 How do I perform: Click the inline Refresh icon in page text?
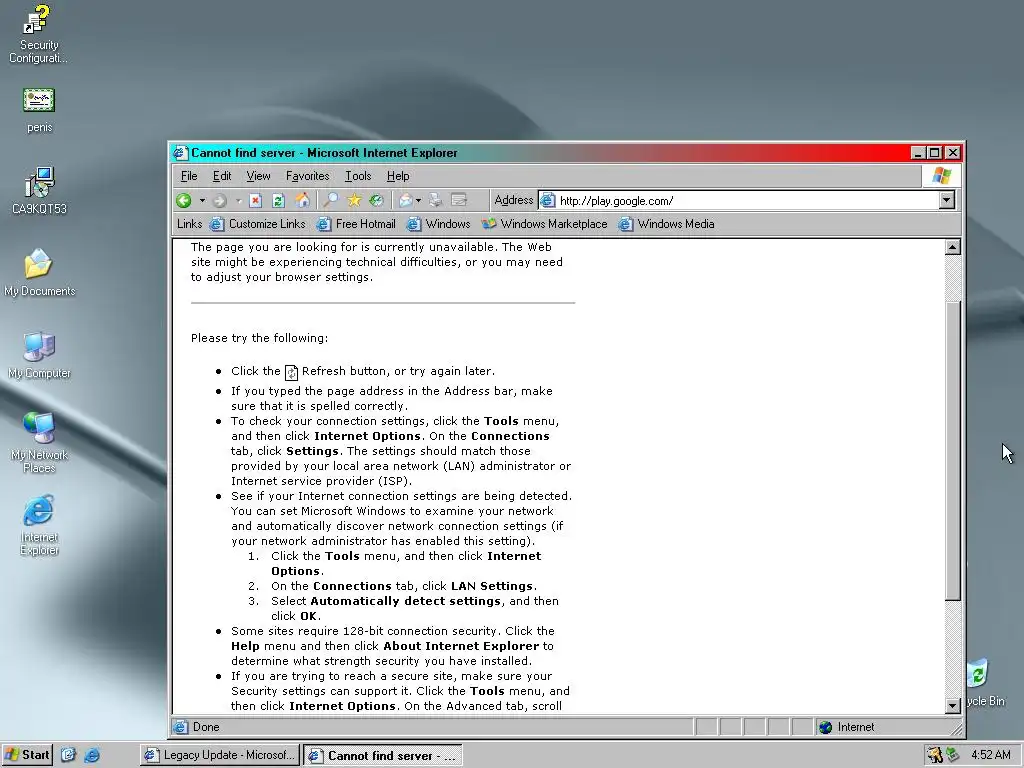tap(291, 372)
